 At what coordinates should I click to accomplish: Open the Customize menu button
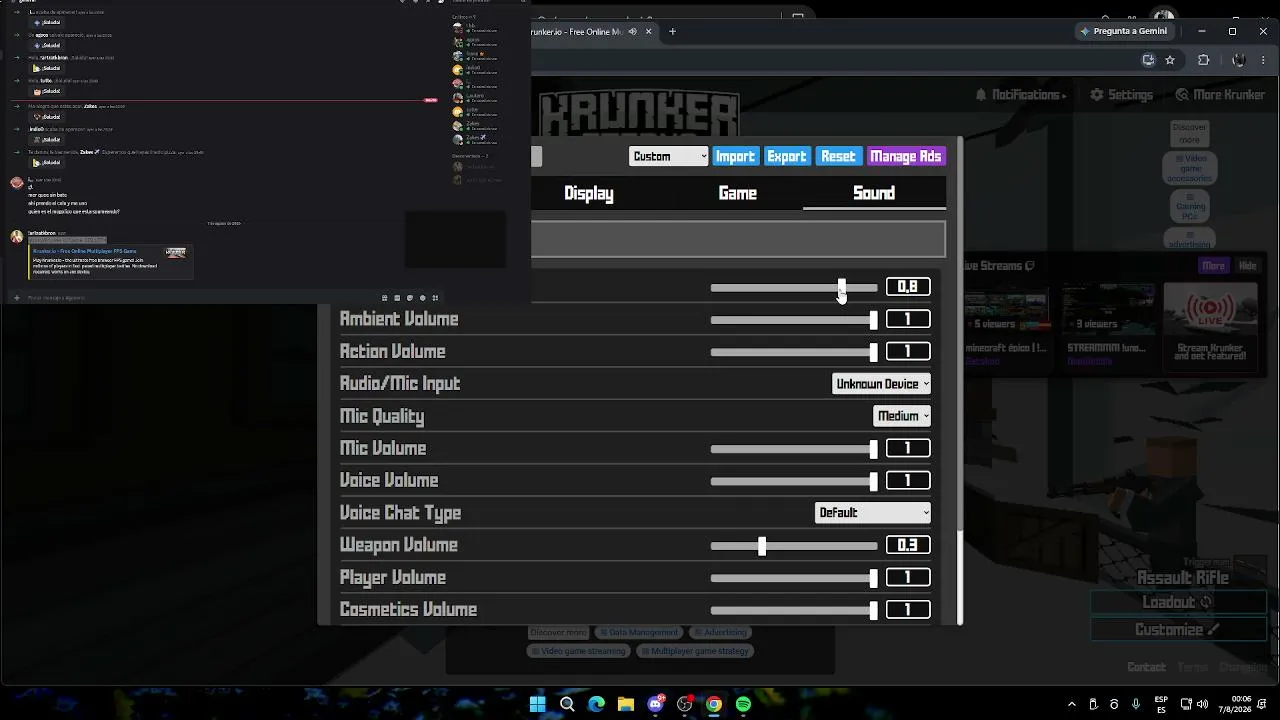(1178, 630)
